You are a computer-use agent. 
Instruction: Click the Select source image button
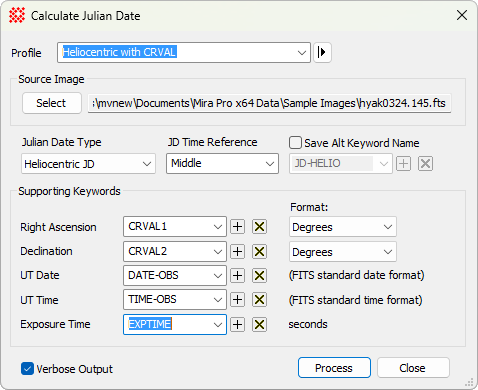click(52, 103)
